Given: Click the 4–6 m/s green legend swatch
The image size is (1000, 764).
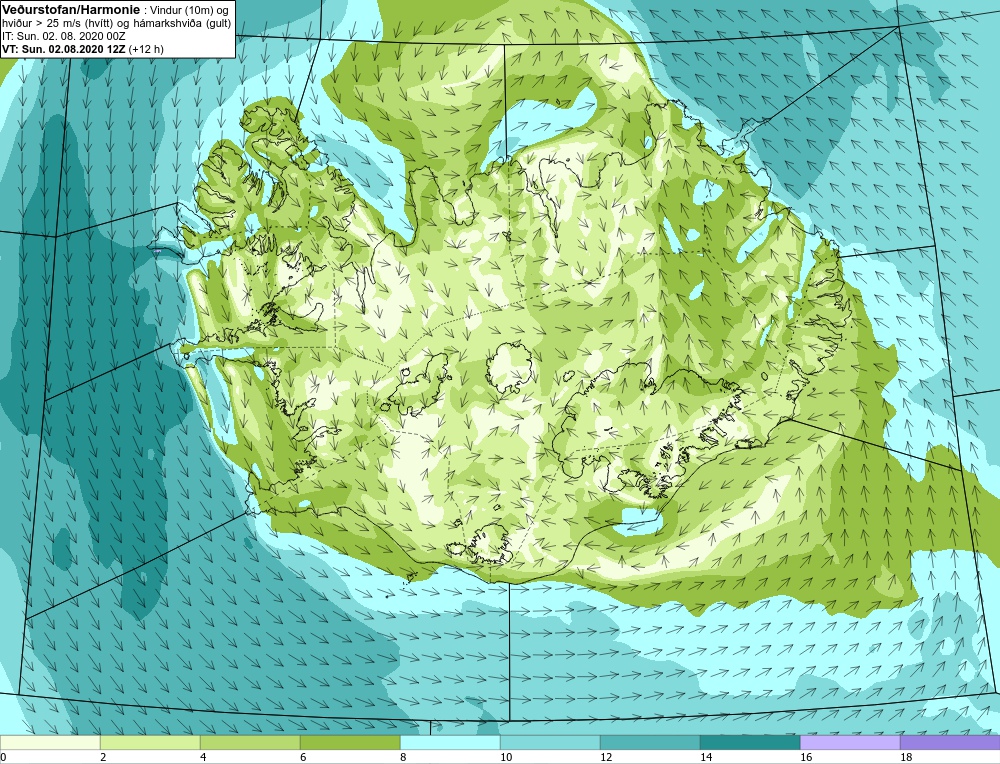Looking at the screenshot, I should 250,742.
